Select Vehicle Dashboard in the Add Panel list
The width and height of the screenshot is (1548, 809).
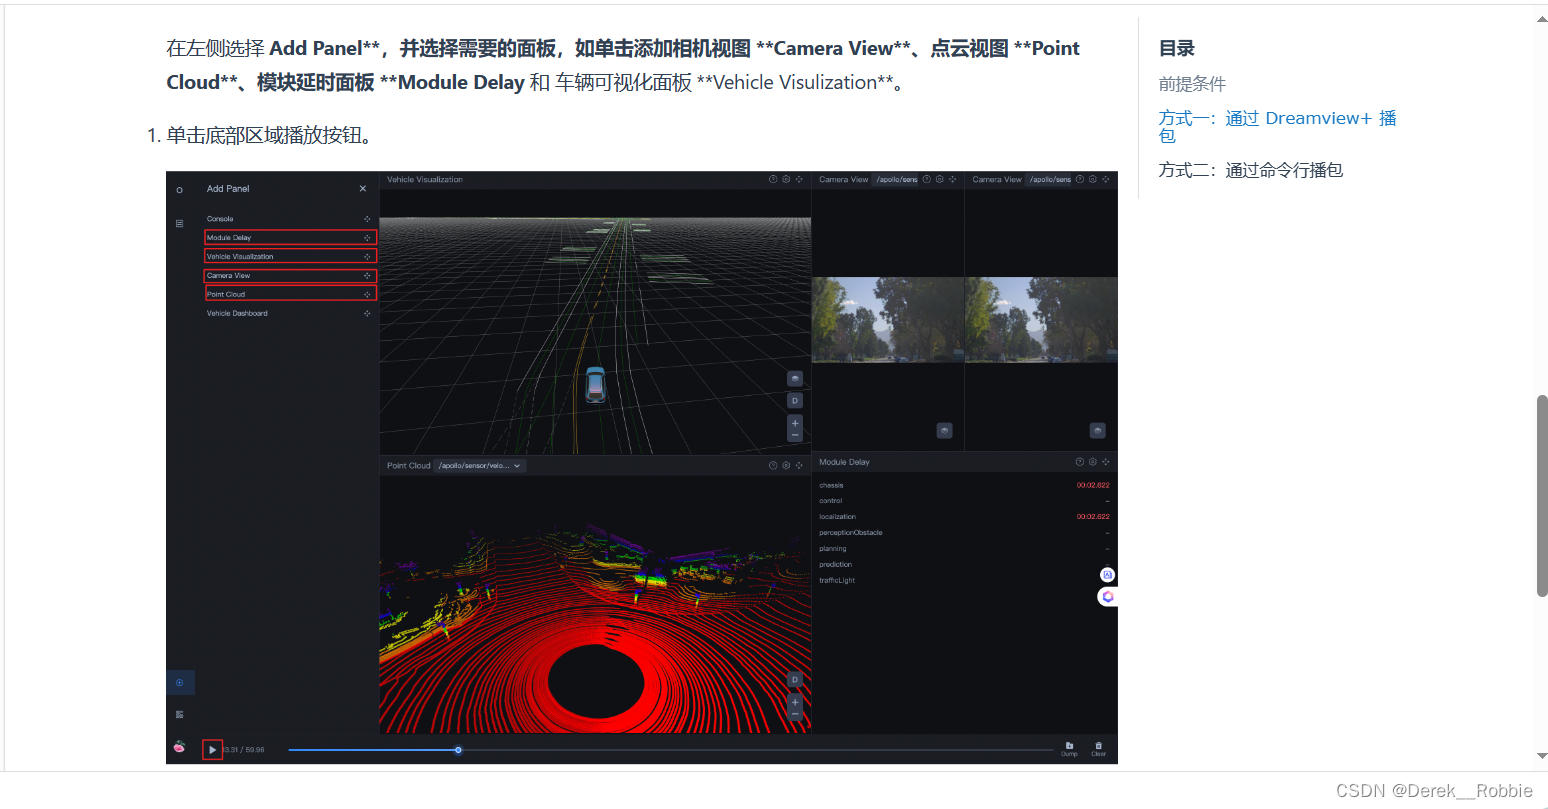(238, 313)
